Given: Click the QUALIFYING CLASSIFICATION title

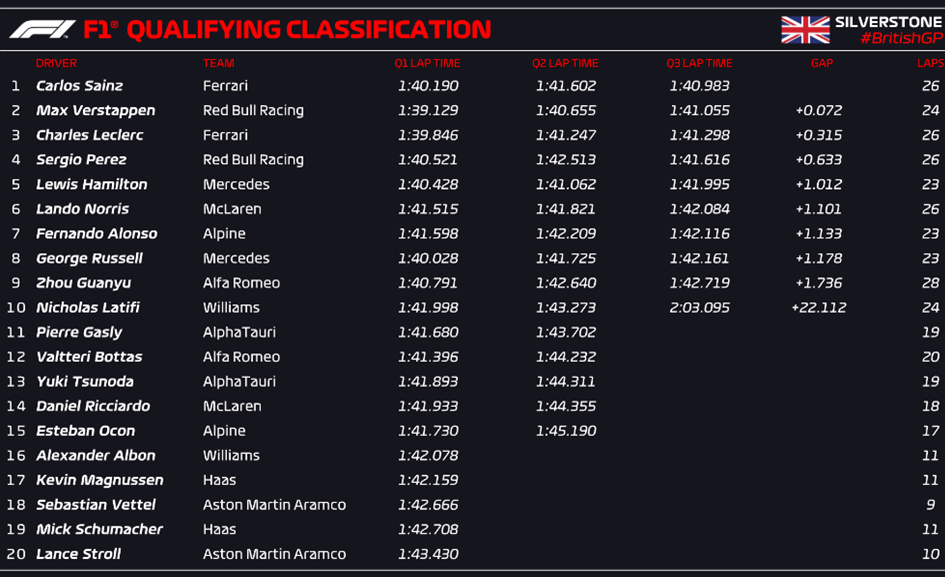Looking at the screenshot, I should click(309, 30).
